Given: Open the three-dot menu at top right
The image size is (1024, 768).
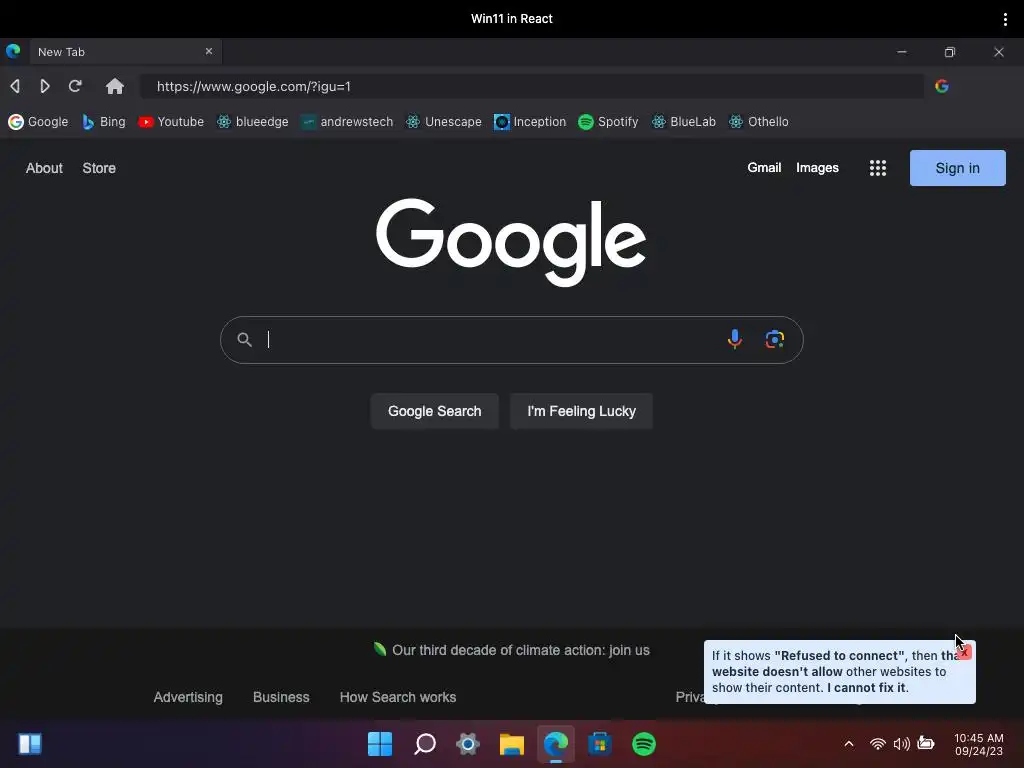Looking at the screenshot, I should (1005, 19).
